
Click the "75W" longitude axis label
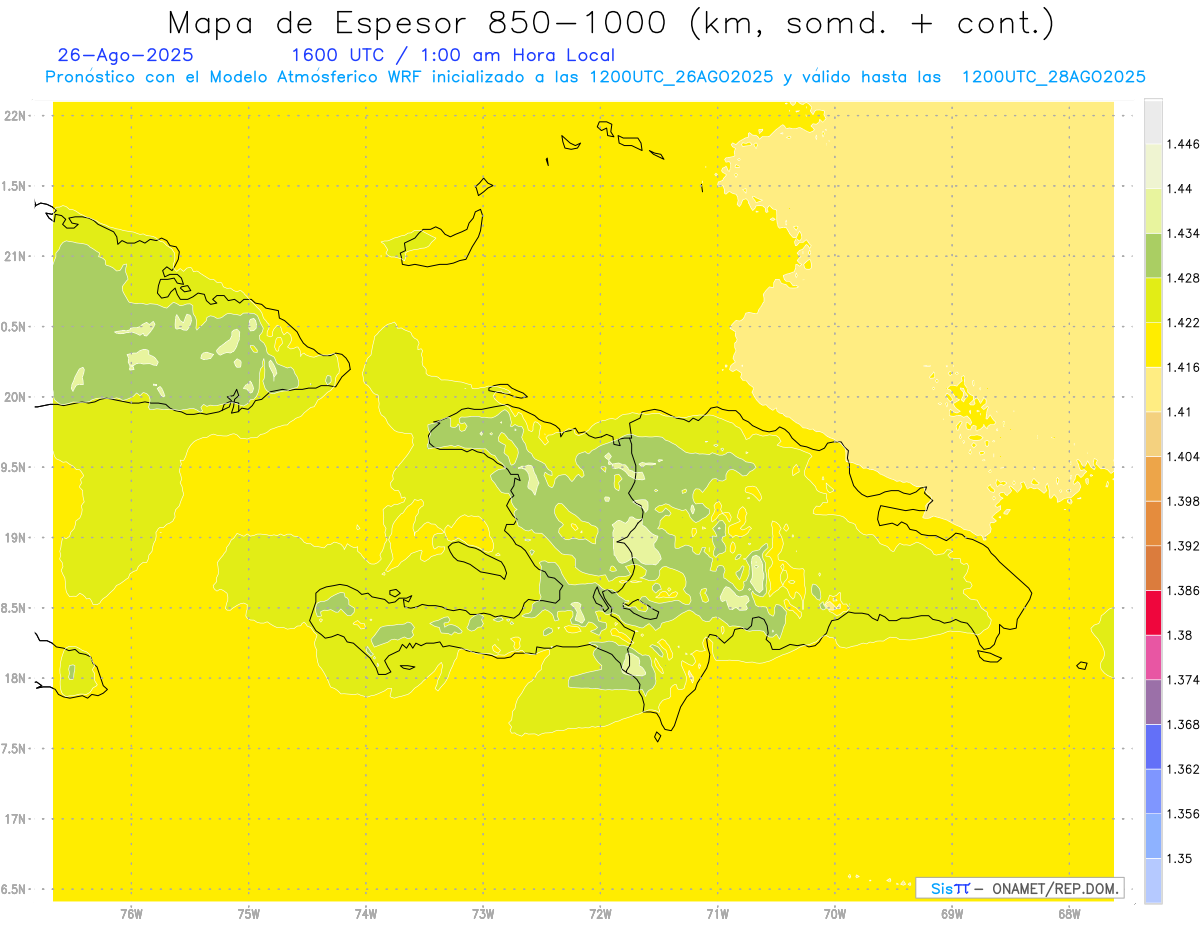click(248, 913)
